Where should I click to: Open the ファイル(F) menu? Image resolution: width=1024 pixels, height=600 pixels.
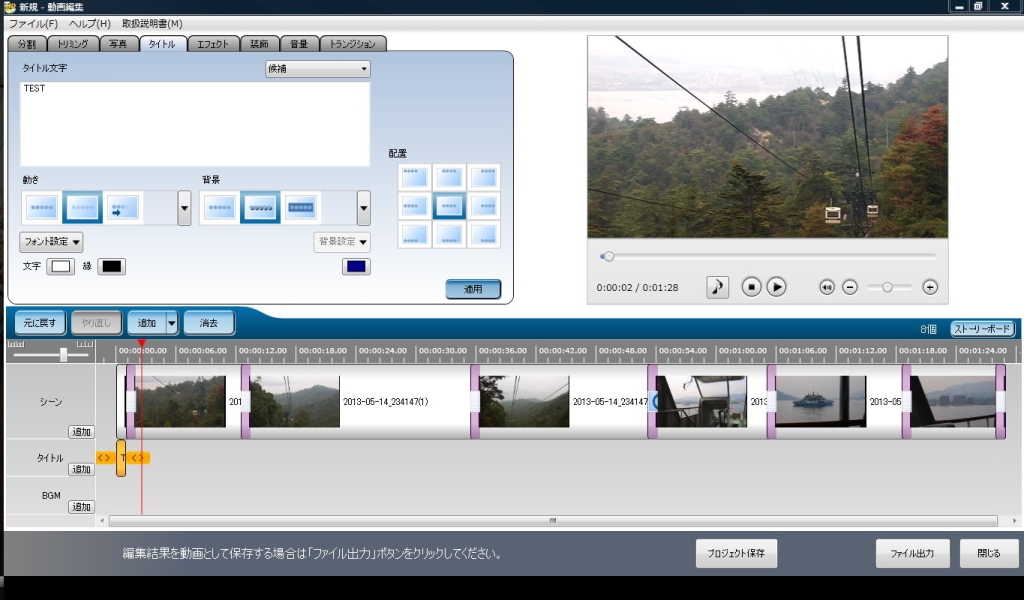click(33, 23)
